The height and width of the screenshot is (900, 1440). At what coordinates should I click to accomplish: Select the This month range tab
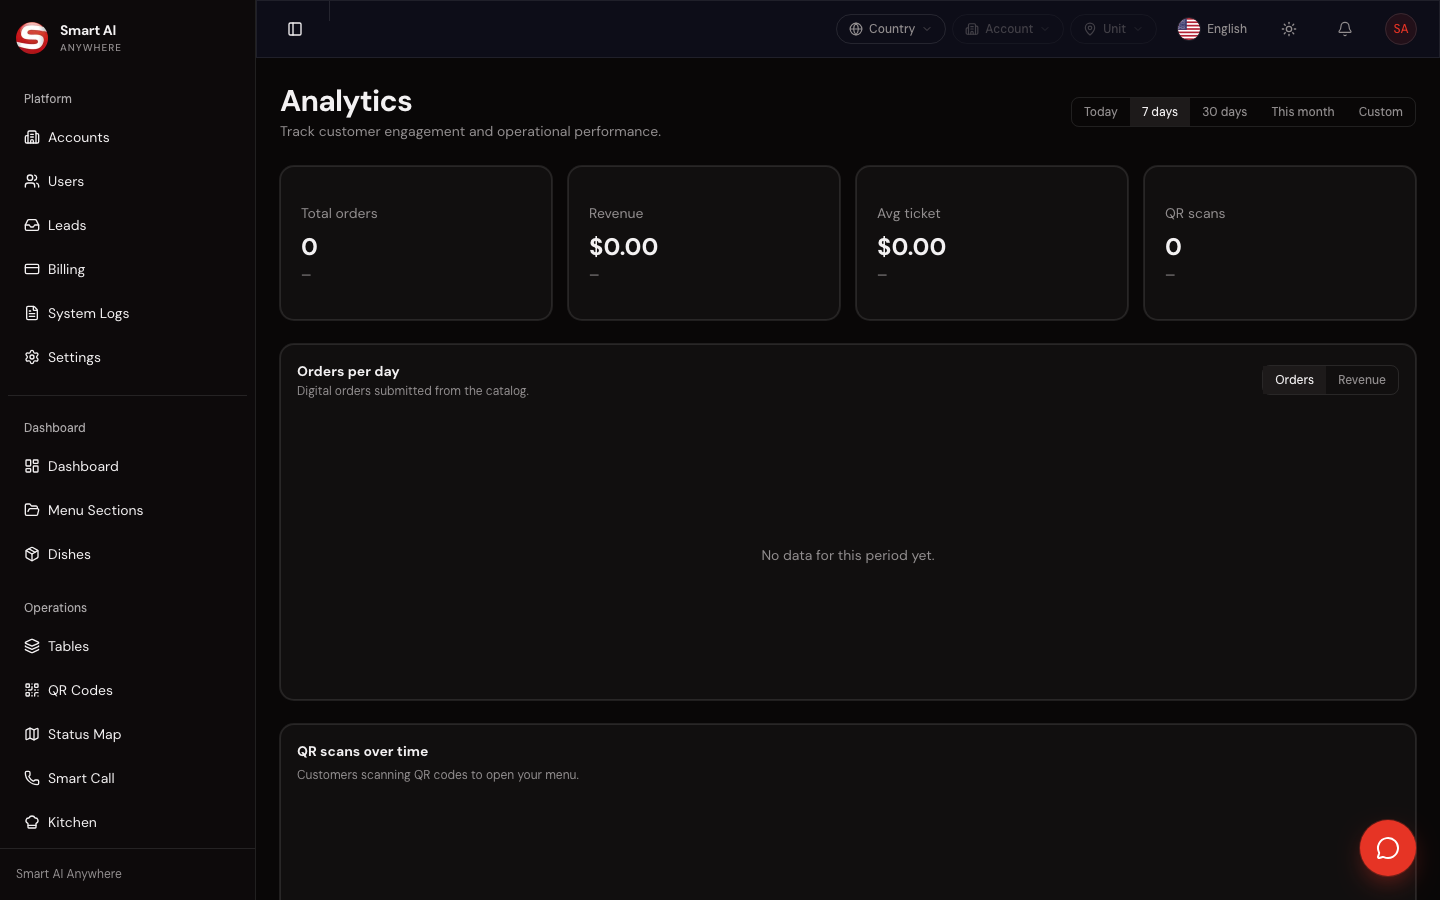pos(1303,112)
